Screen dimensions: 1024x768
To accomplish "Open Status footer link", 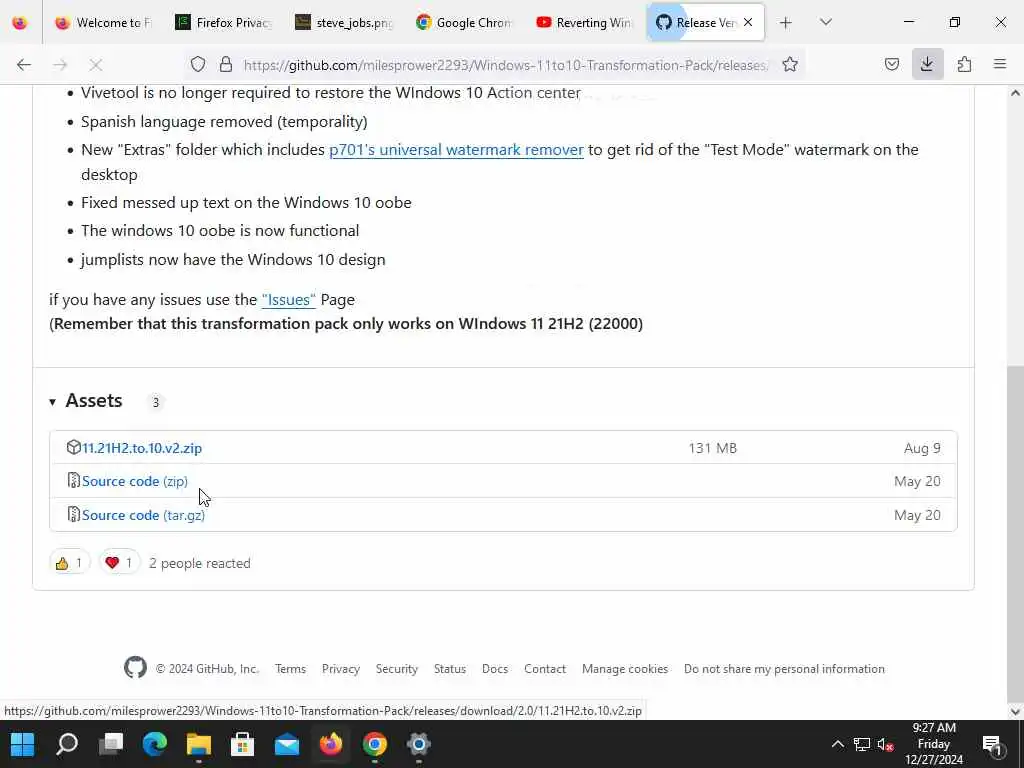I will pyautogui.click(x=449, y=669).
